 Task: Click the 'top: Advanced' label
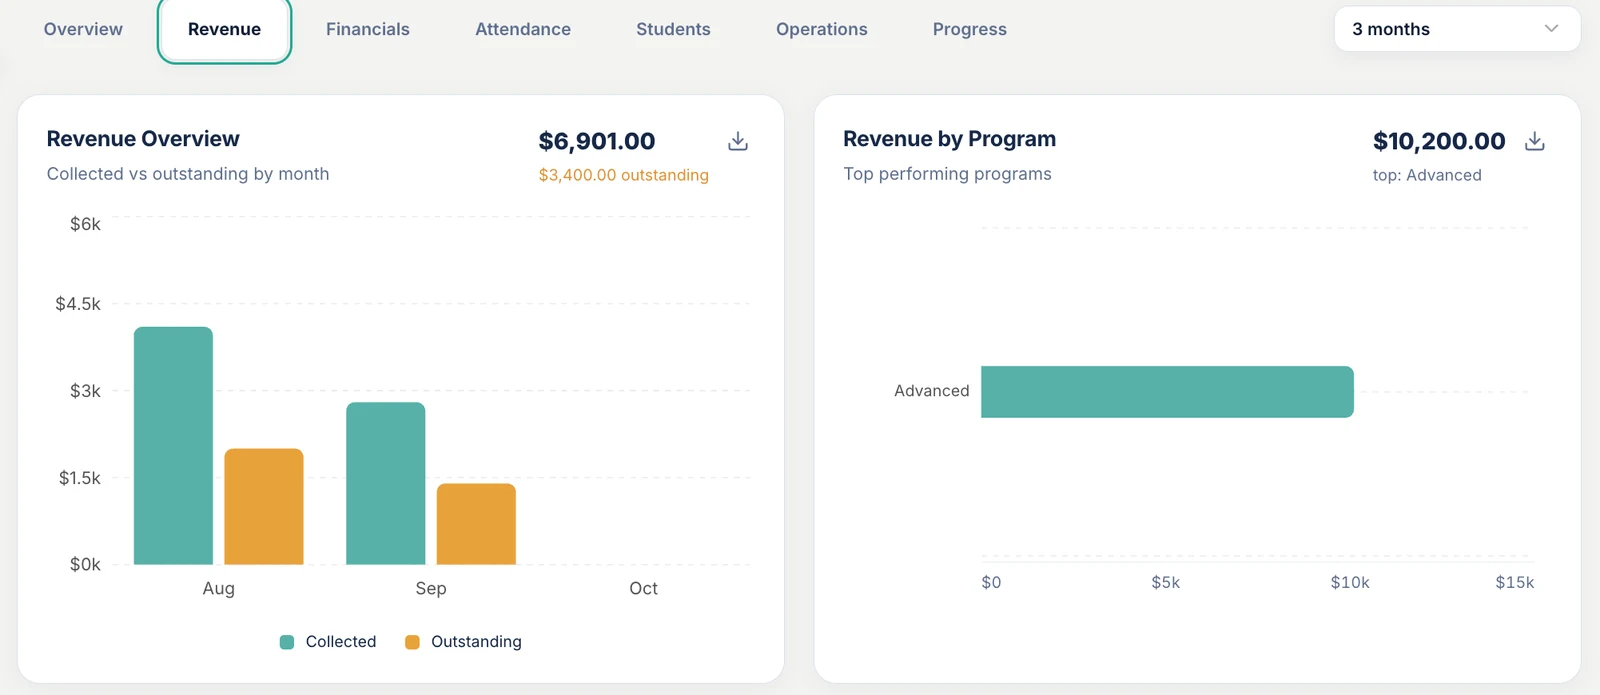coord(1427,175)
